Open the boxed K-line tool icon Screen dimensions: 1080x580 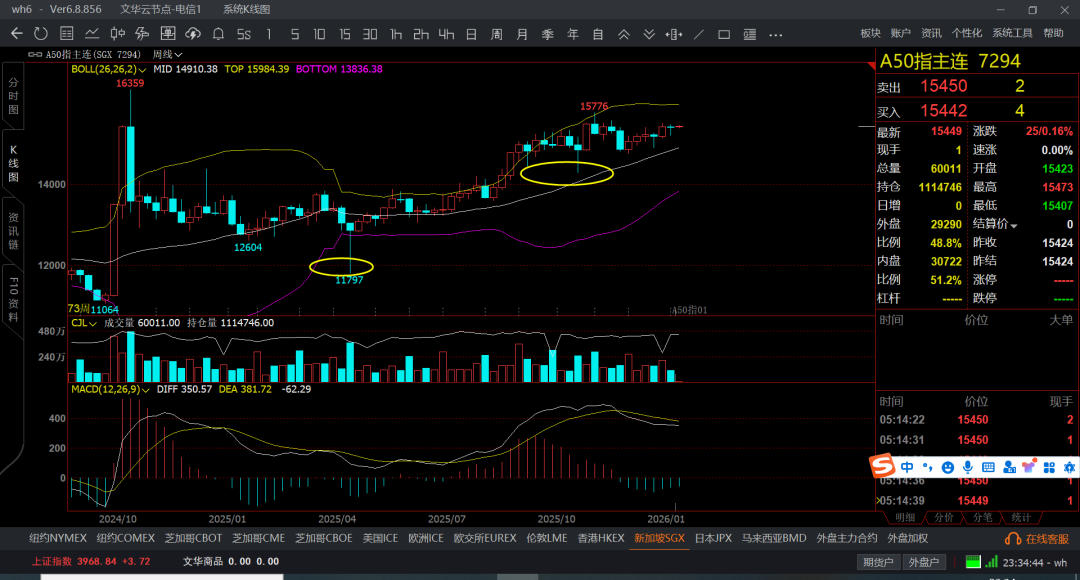point(167,34)
